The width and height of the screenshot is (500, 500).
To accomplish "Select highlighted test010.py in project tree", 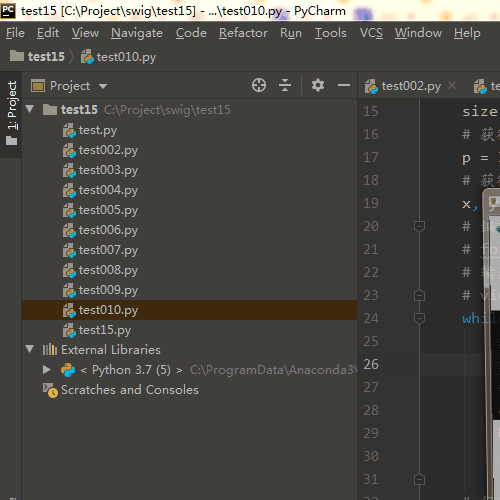I will [x=189, y=310].
